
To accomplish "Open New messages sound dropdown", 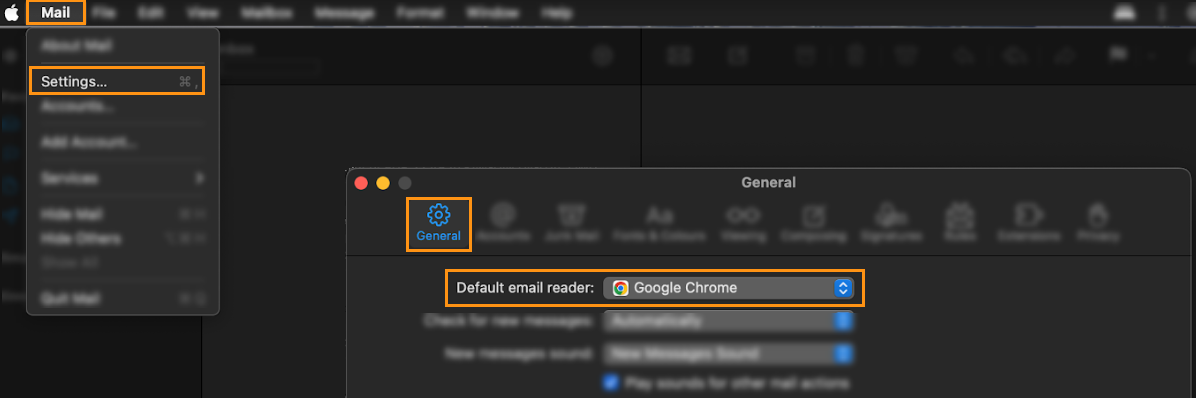I will [x=728, y=354].
